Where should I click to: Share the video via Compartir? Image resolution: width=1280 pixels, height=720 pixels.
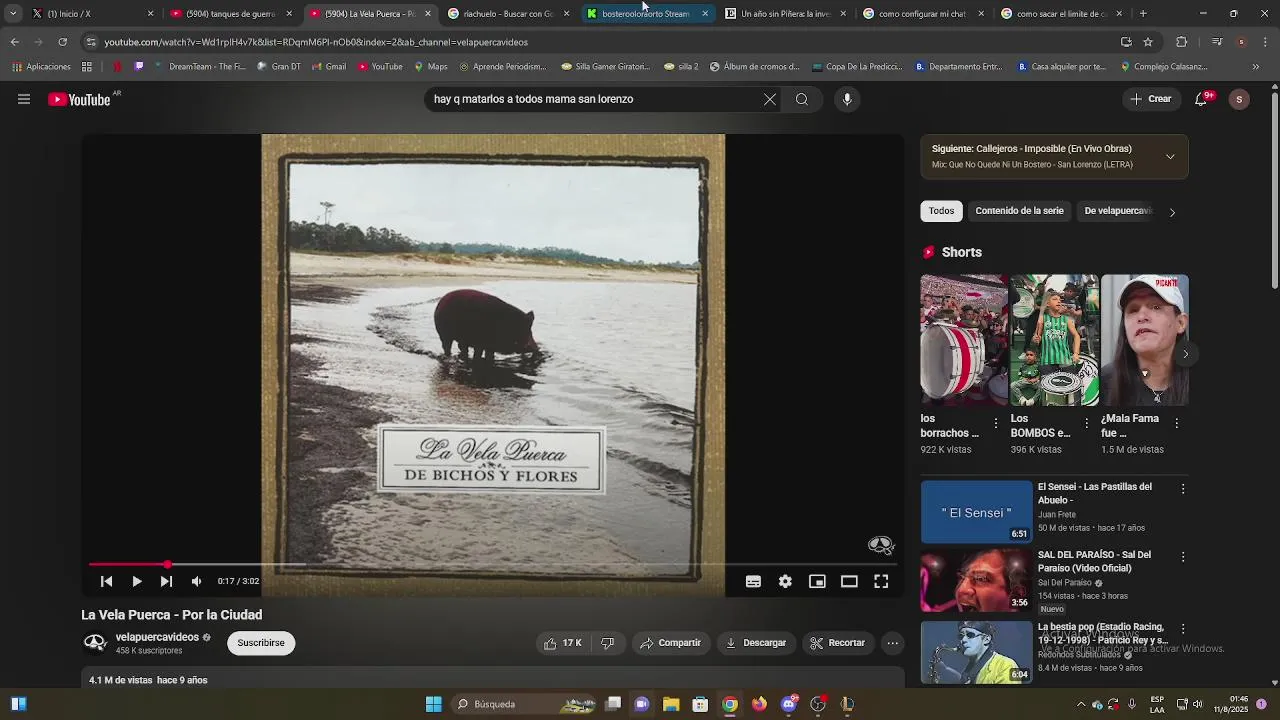[x=671, y=643]
